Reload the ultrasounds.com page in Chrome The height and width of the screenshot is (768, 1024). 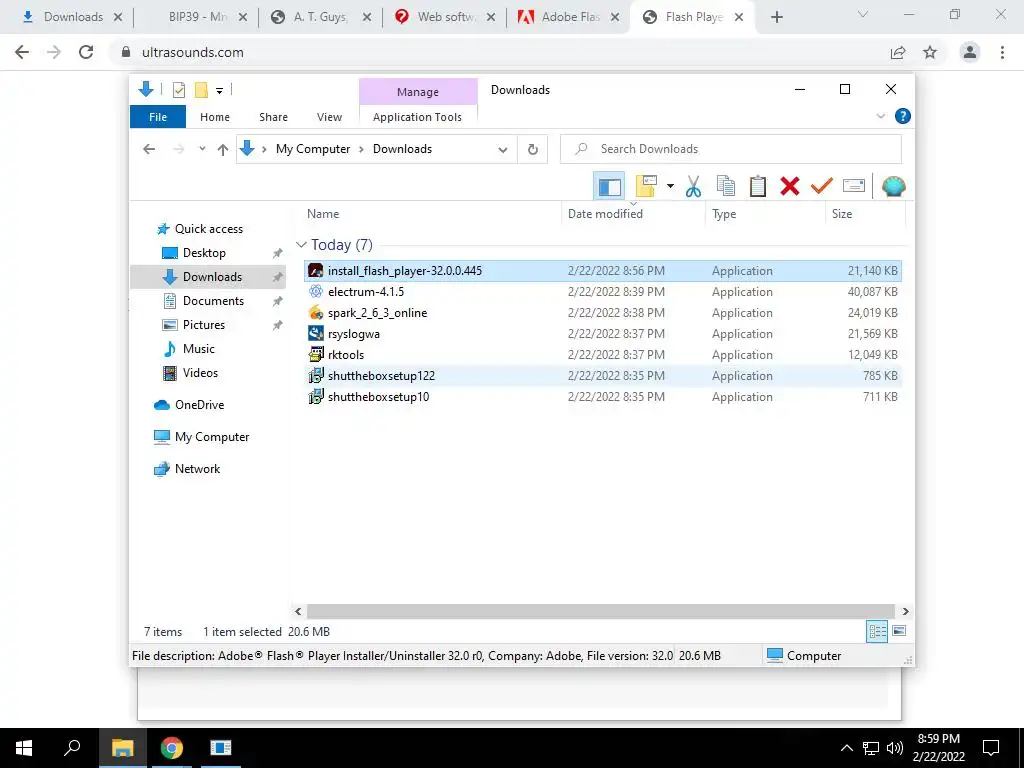click(86, 52)
